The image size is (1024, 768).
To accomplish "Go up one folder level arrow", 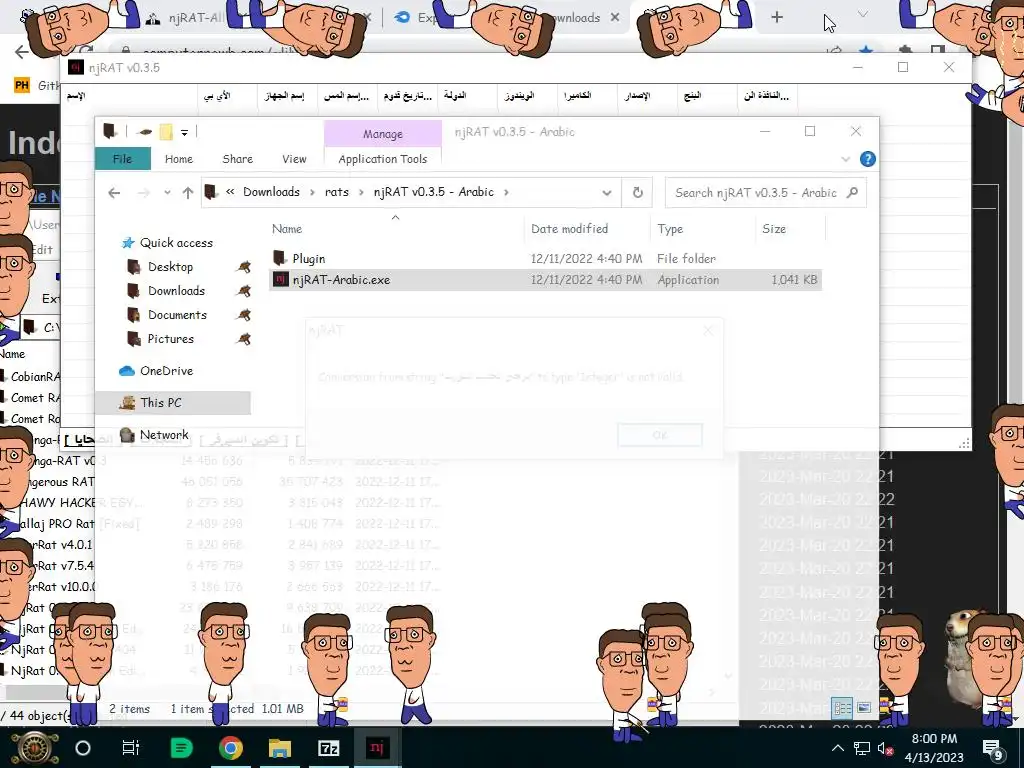I will (x=188, y=193).
